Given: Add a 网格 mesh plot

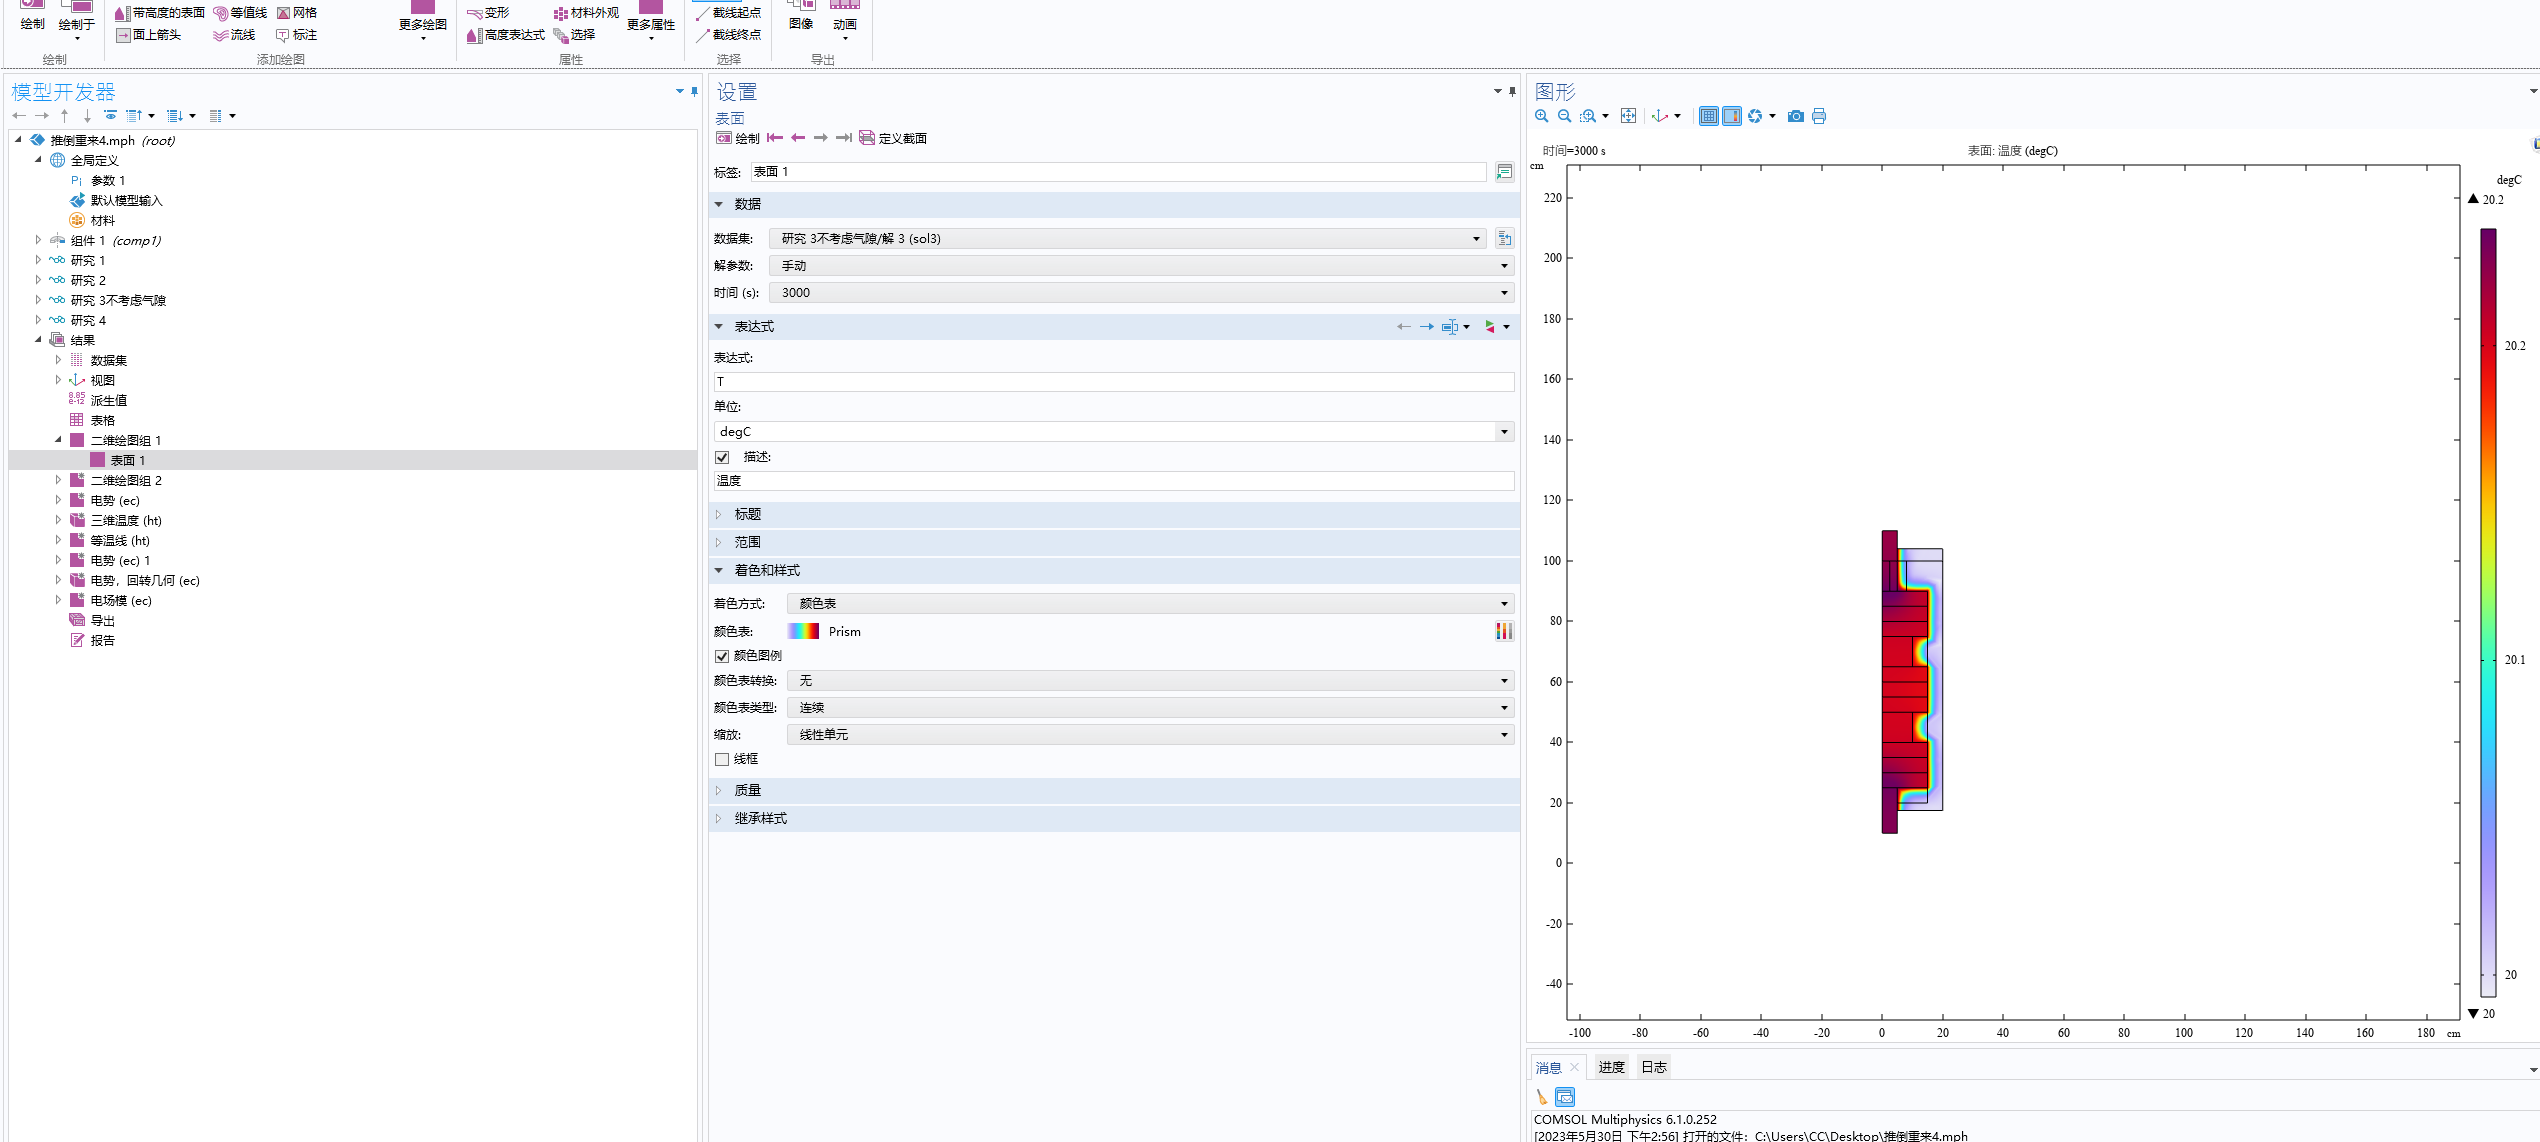Looking at the screenshot, I should (x=297, y=13).
